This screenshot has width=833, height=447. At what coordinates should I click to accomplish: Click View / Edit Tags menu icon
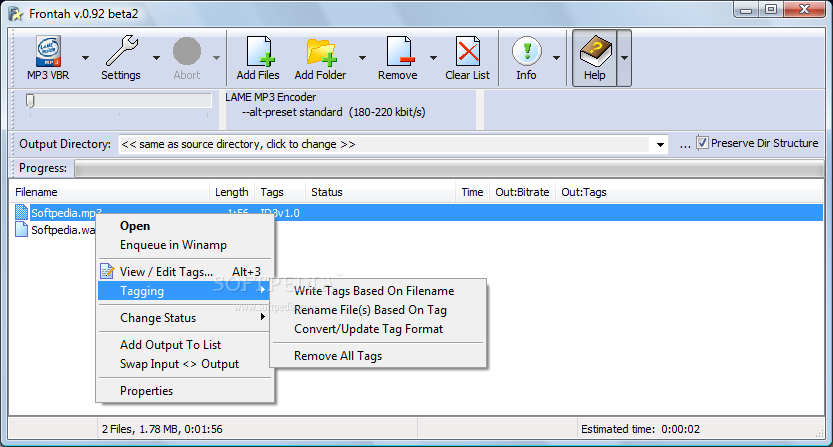(107, 271)
